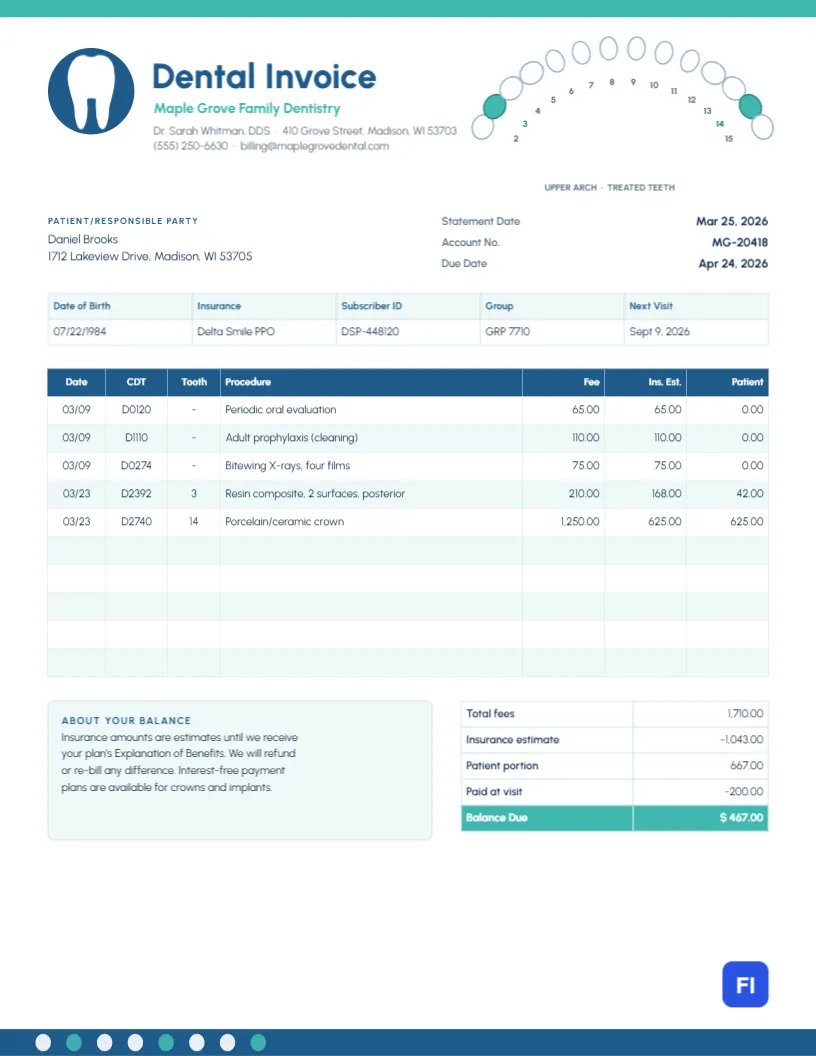Click the Upper Arch Treated Teeth caption
This screenshot has width=816, height=1056.
click(x=609, y=187)
